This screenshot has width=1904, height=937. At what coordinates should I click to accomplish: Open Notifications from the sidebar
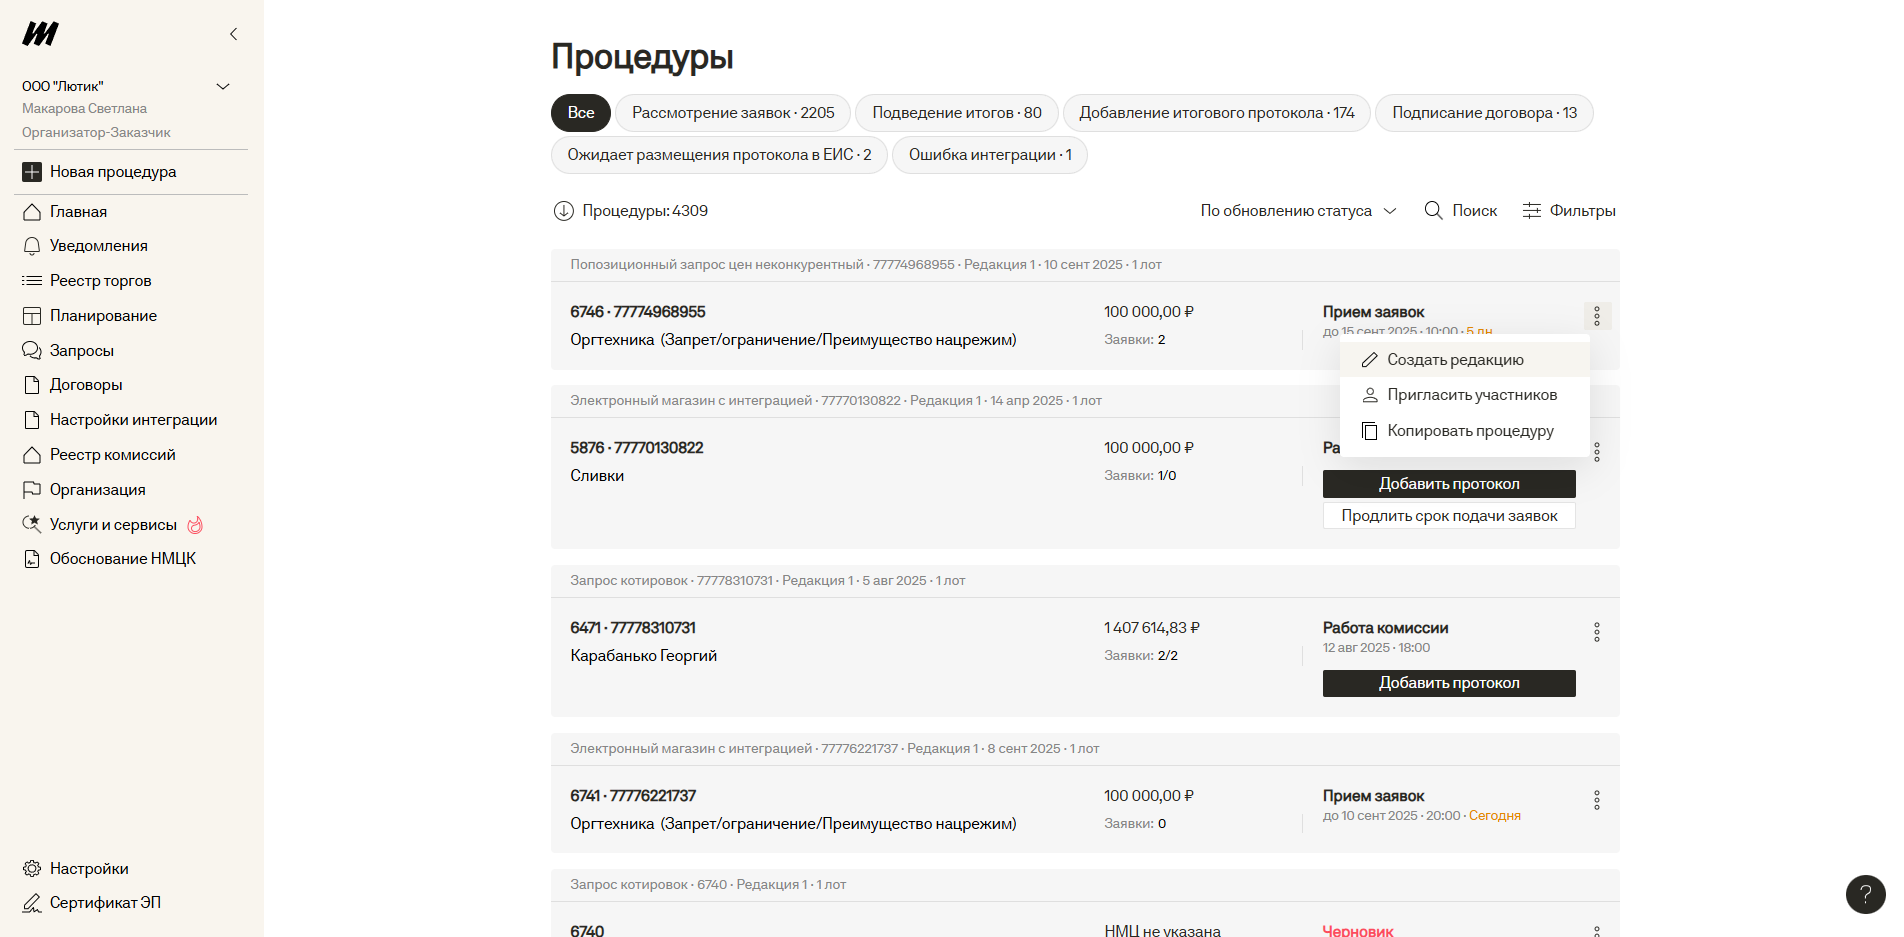(98, 246)
